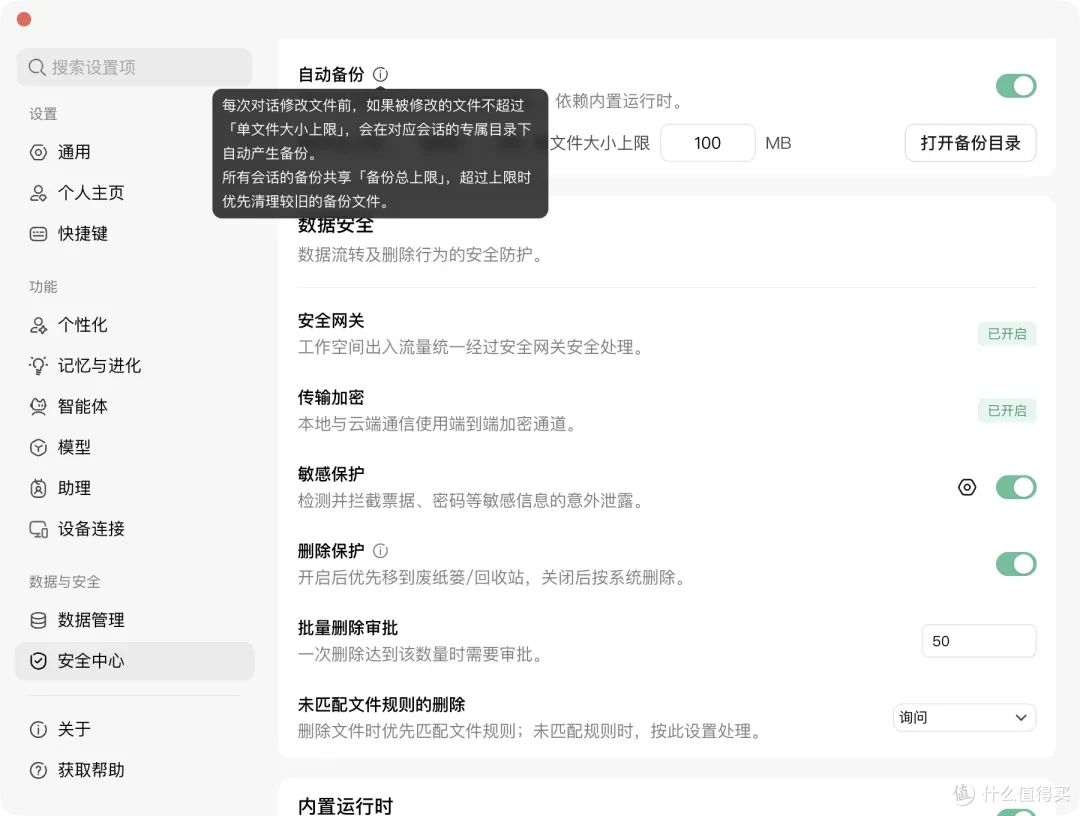The width and height of the screenshot is (1080, 816).
Task: Click the 模型 cube icon
Action: click(x=39, y=448)
